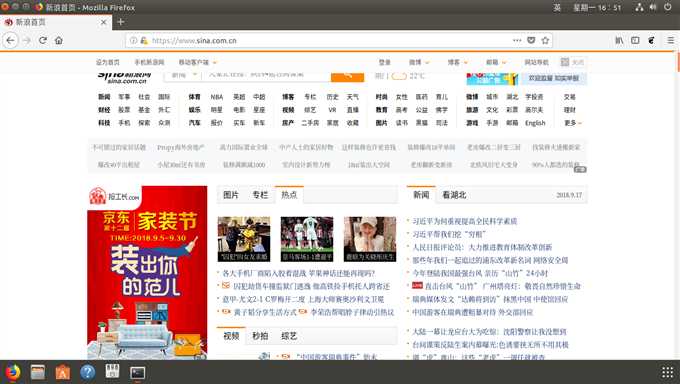Click the weather cloud icon near temperature
The image size is (680, 384).
[399, 76]
